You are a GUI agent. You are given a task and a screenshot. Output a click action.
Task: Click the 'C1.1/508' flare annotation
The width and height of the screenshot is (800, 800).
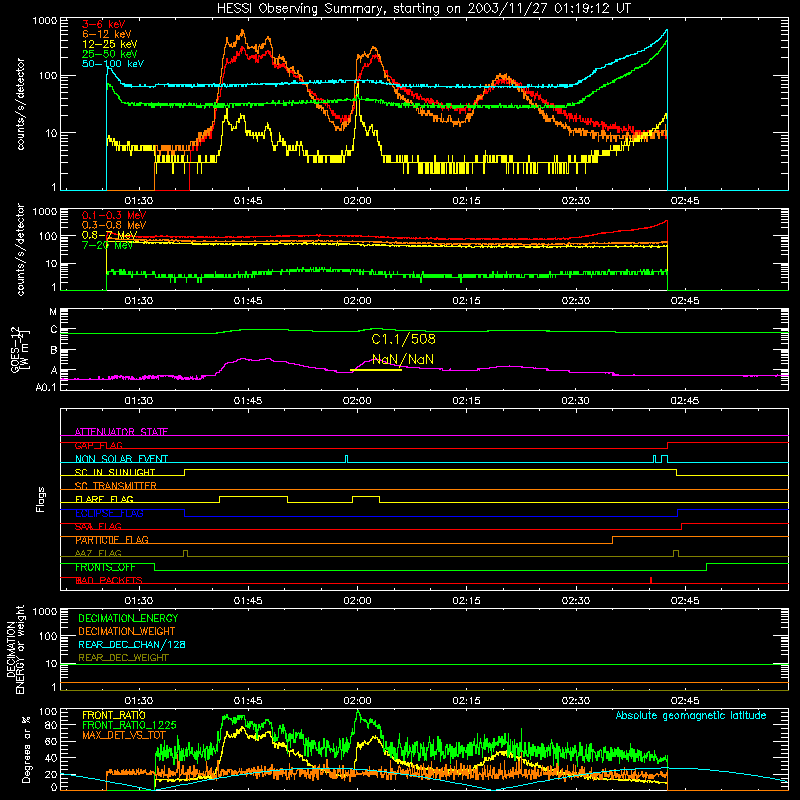click(x=403, y=339)
